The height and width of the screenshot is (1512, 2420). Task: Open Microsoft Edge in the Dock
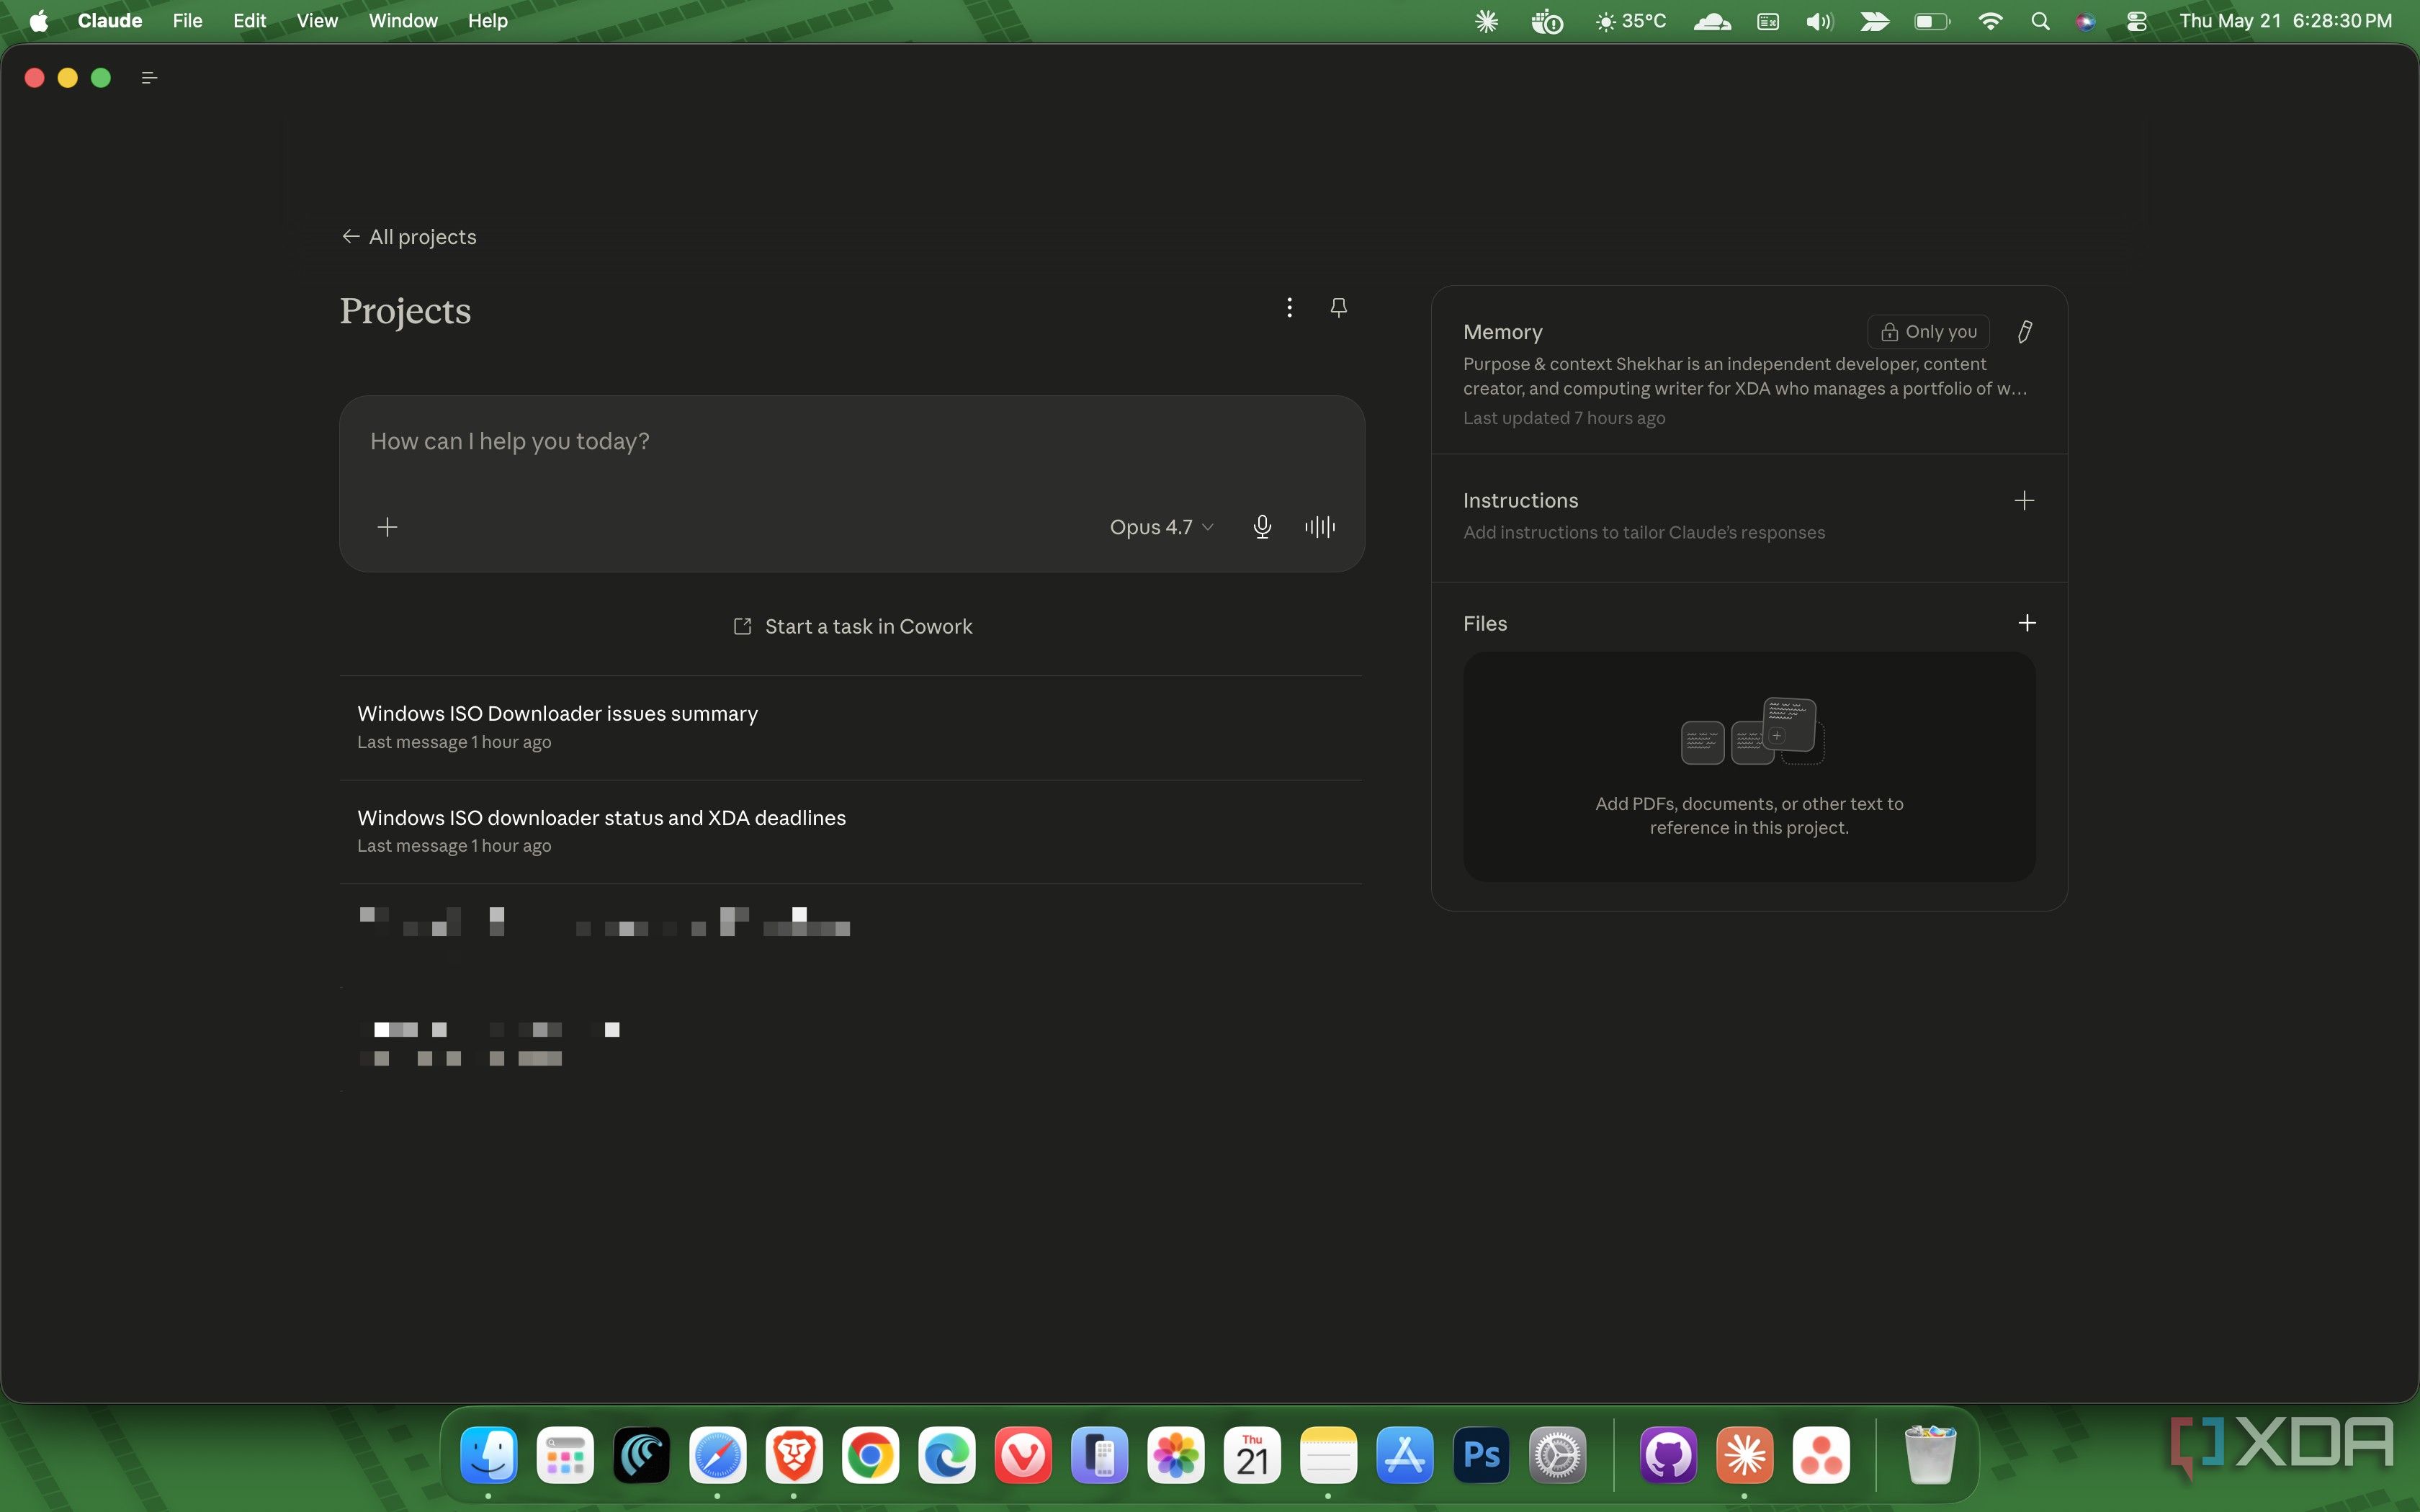[947, 1455]
